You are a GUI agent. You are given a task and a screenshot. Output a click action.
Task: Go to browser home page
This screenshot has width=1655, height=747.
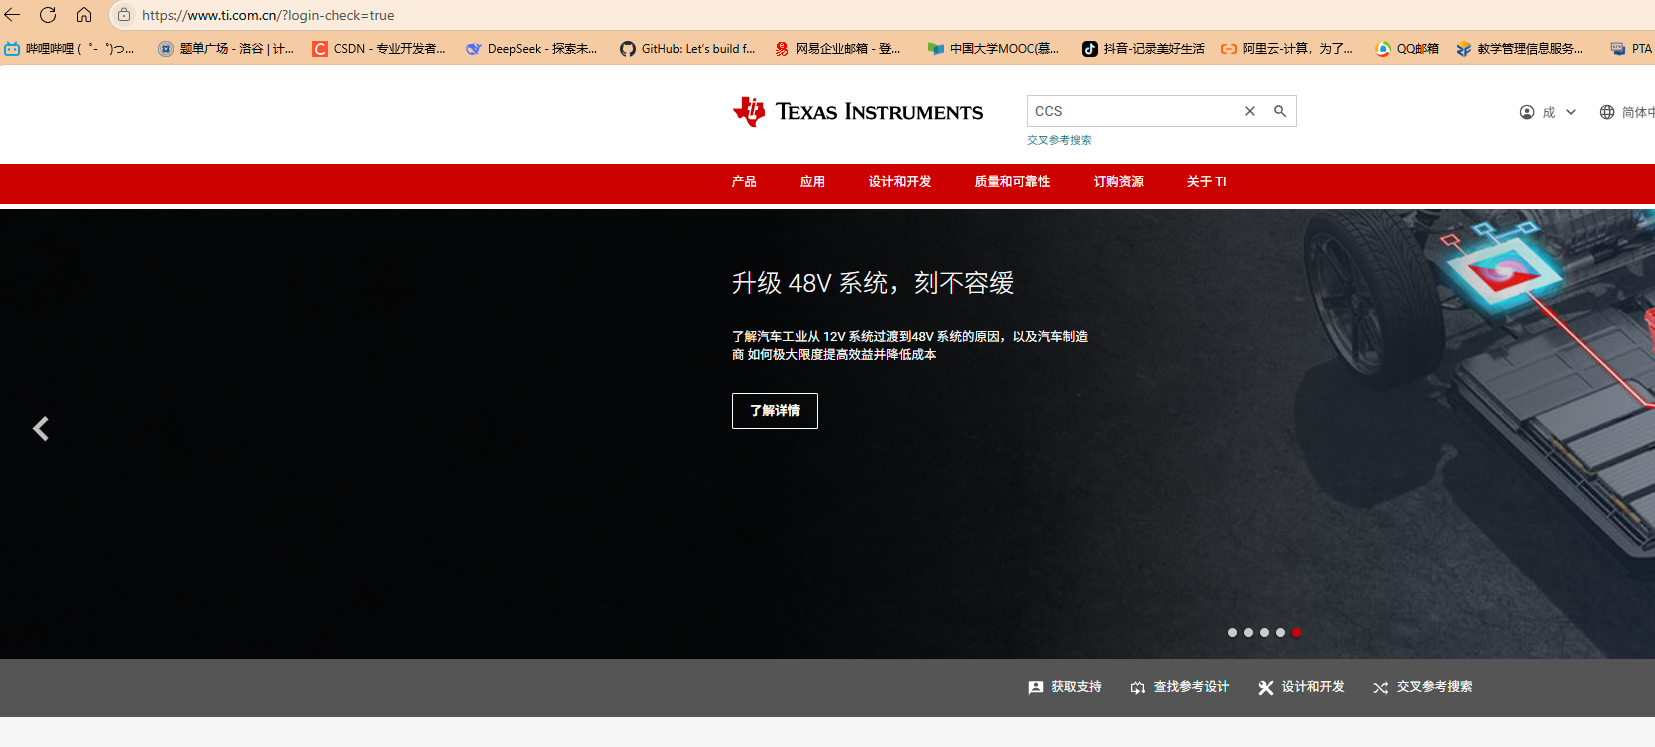coord(84,15)
